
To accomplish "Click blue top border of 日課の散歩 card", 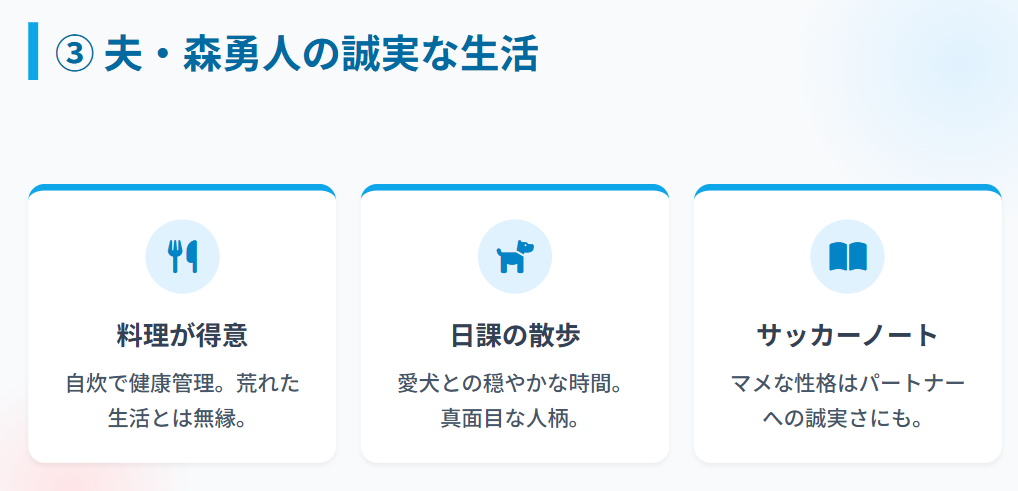I will coord(515,187).
